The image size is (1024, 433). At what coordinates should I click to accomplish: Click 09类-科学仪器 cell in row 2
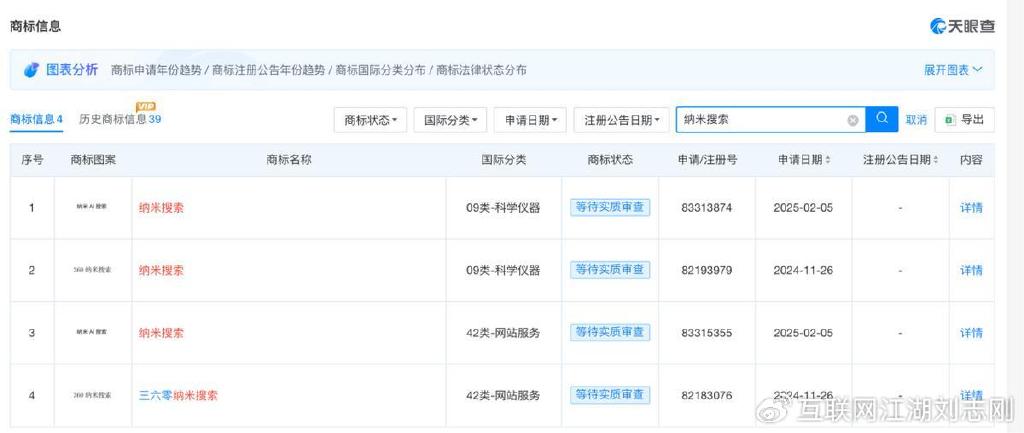tap(503, 270)
